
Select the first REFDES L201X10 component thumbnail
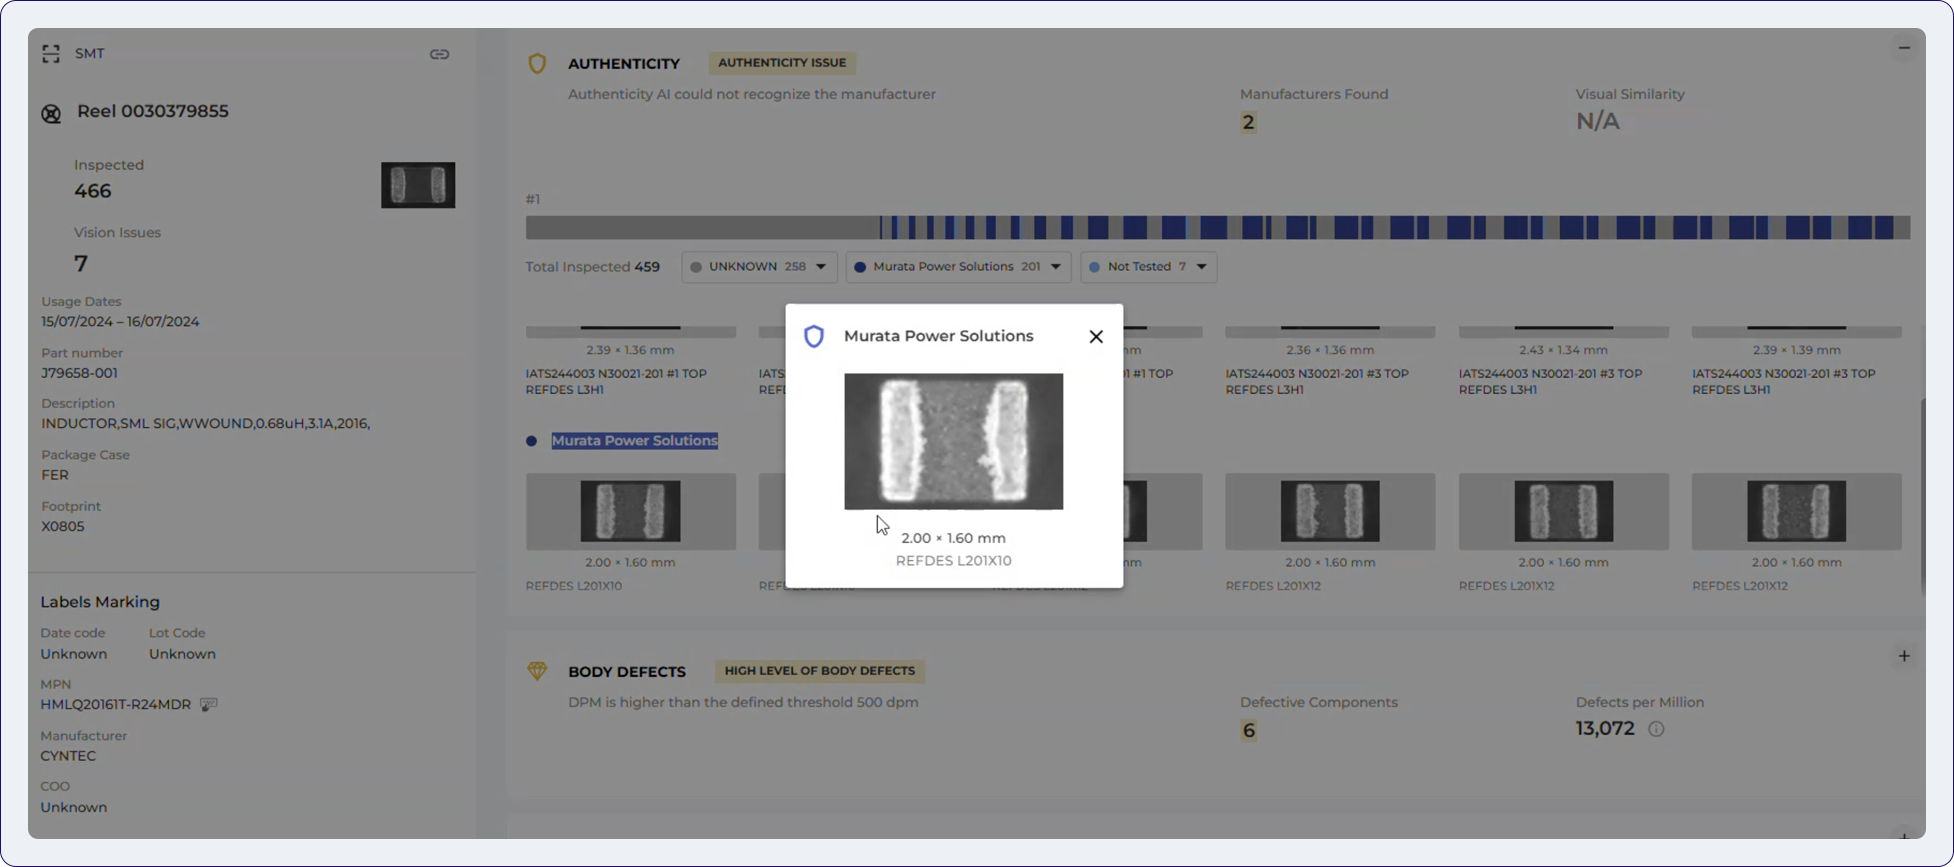click(630, 511)
